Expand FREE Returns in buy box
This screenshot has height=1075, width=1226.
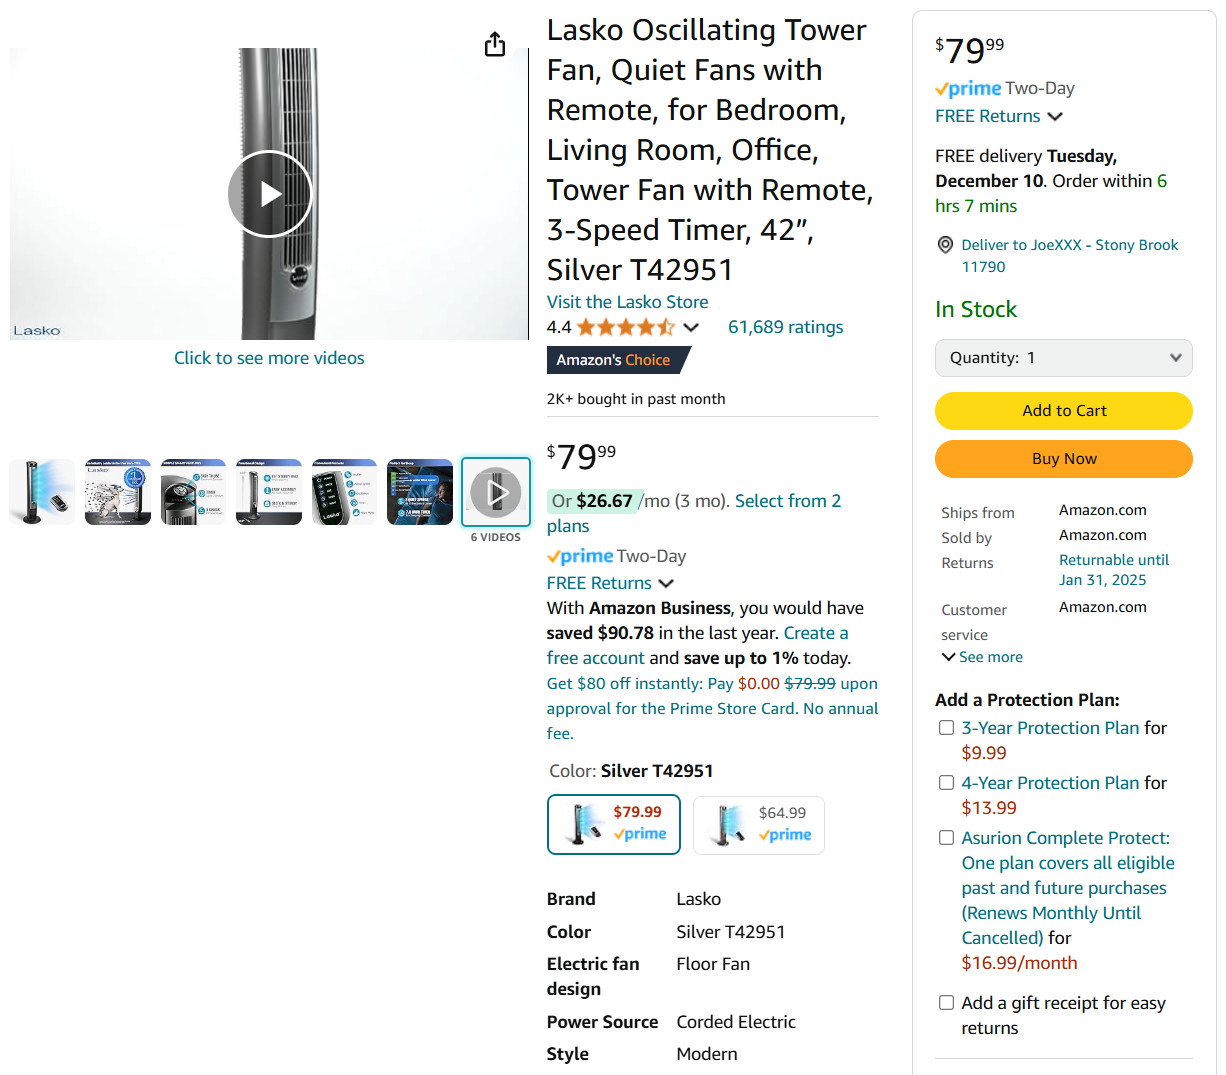[998, 116]
